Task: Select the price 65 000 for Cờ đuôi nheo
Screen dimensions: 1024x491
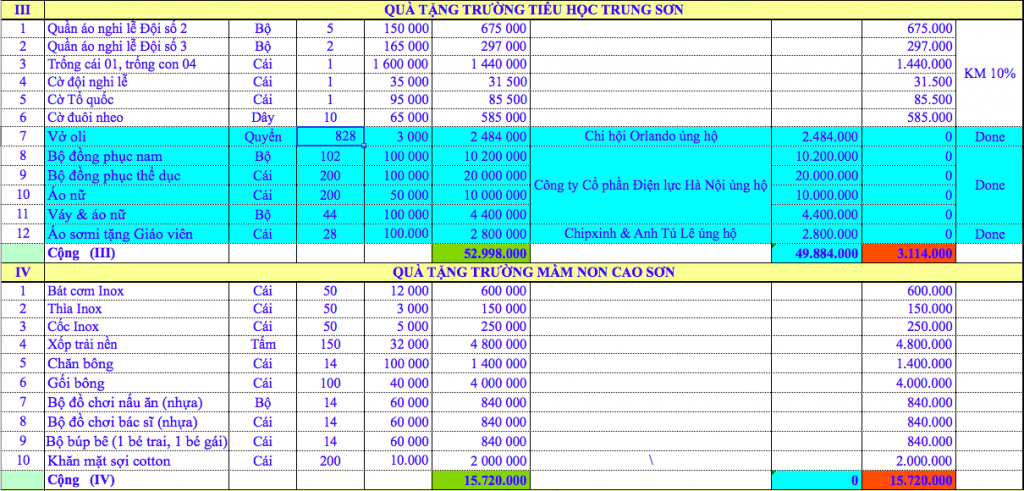Action: pyautogui.click(x=398, y=118)
